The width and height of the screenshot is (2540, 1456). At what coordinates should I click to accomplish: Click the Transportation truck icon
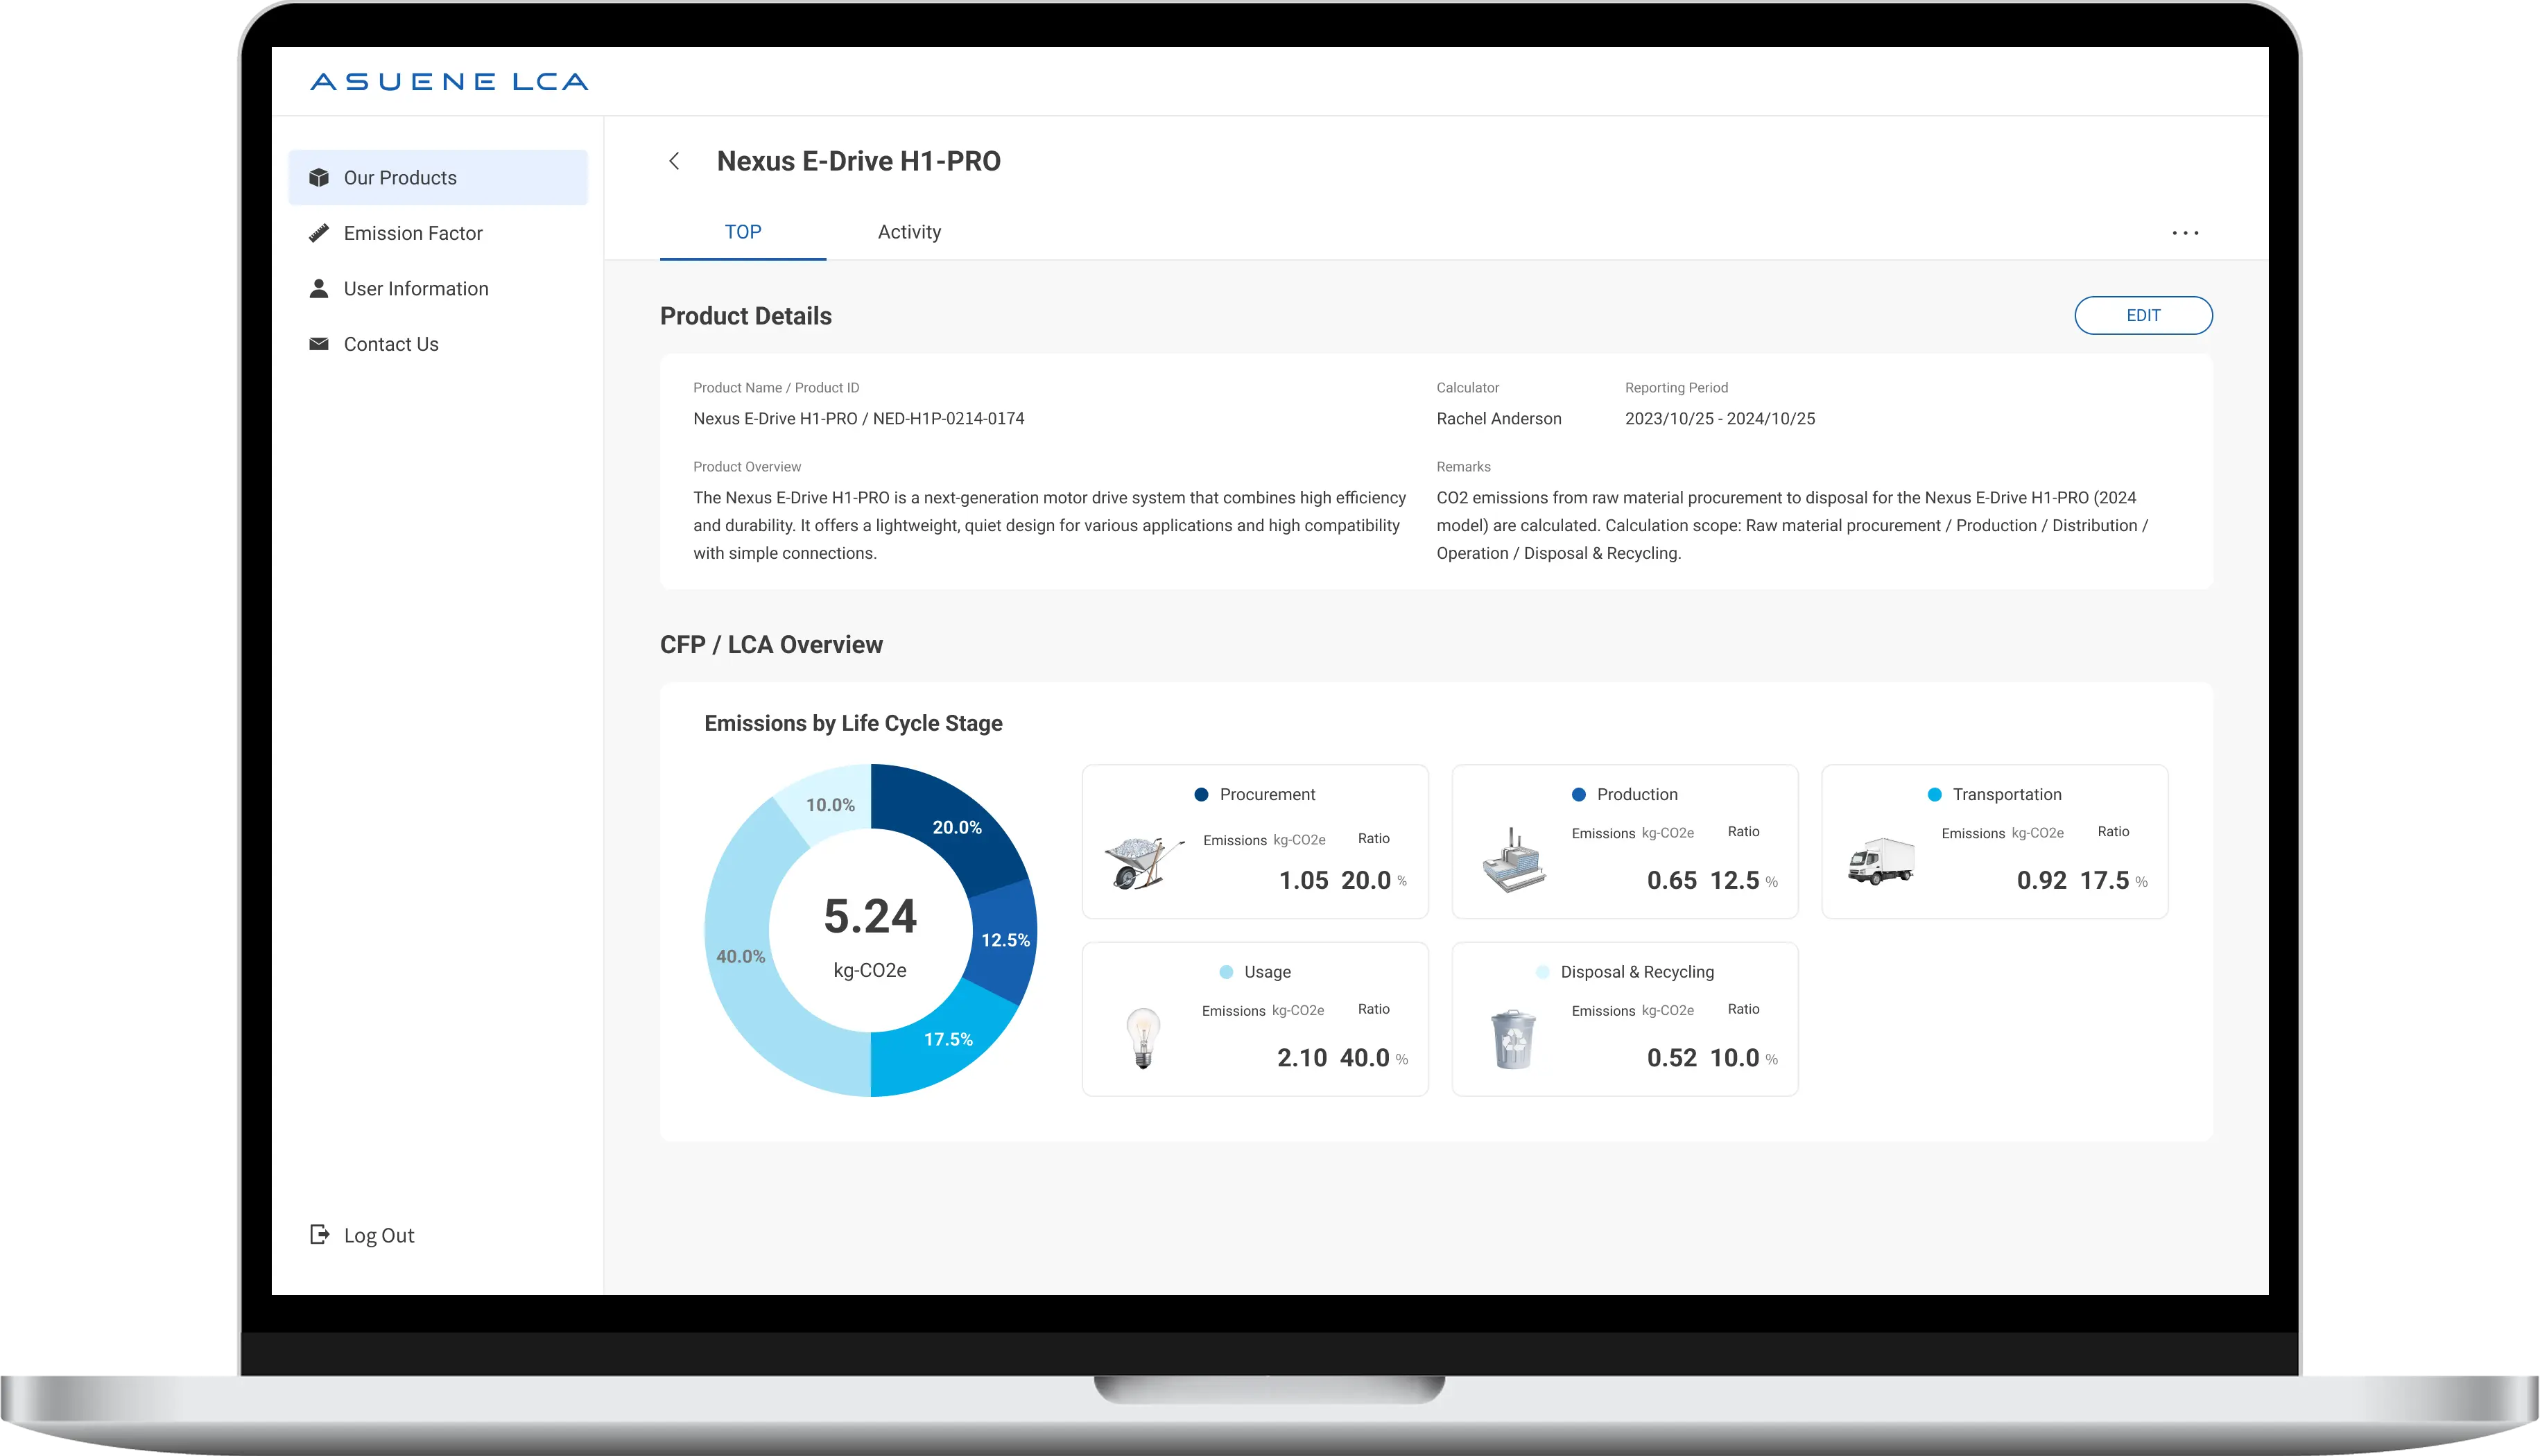click(x=1881, y=861)
